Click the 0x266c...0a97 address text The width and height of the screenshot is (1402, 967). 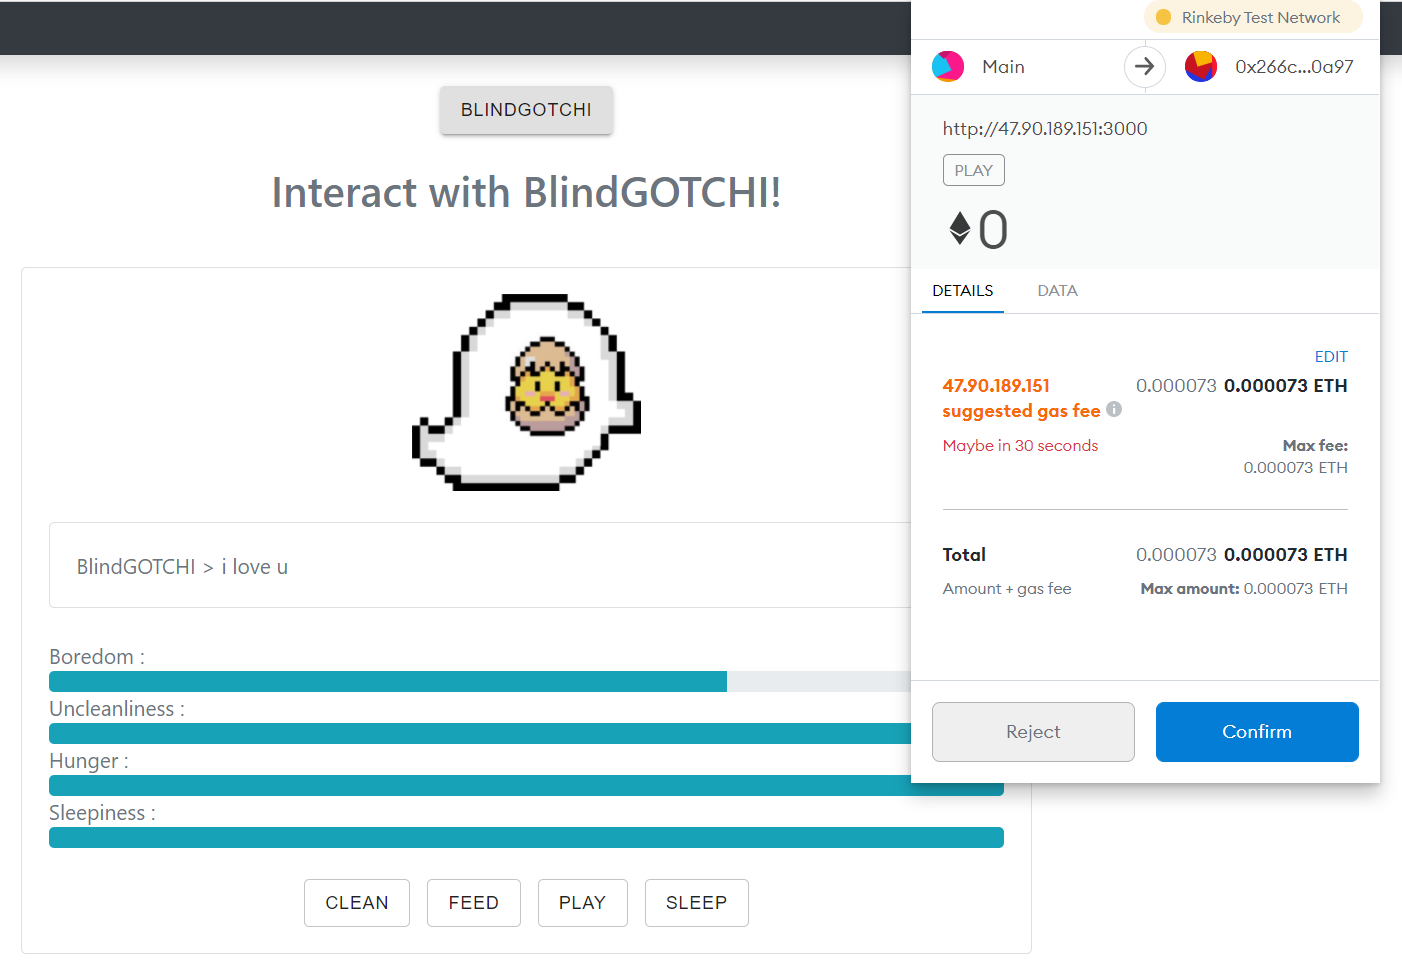pos(1294,67)
